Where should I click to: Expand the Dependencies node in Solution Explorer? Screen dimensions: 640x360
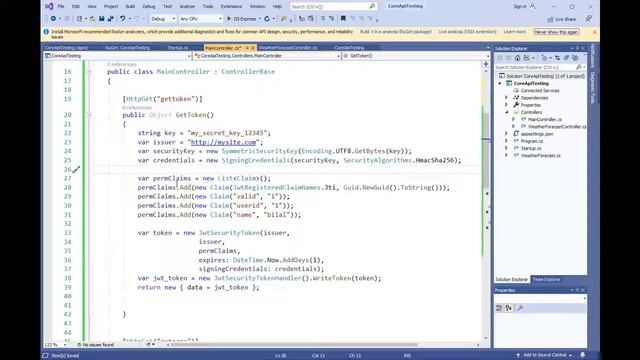click(x=507, y=98)
